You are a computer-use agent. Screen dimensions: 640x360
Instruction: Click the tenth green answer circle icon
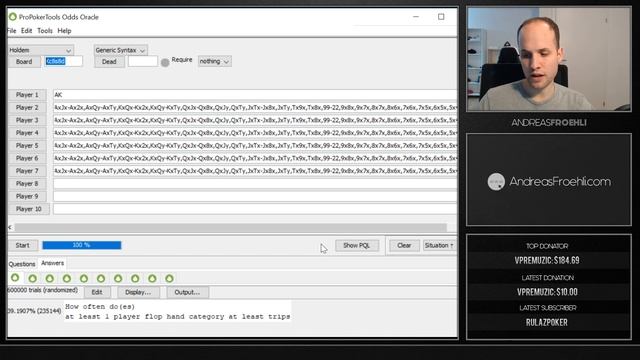coord(169,278)
